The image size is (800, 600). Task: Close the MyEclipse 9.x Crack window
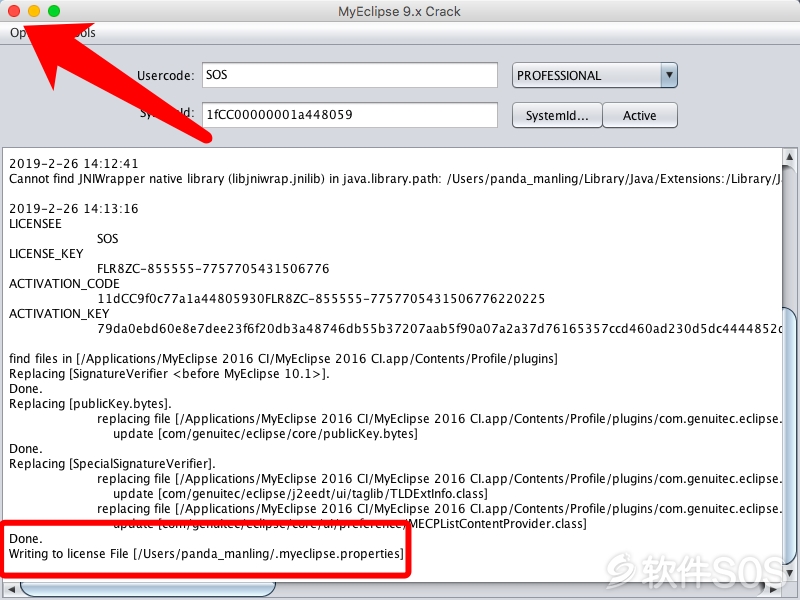[14, 11]
